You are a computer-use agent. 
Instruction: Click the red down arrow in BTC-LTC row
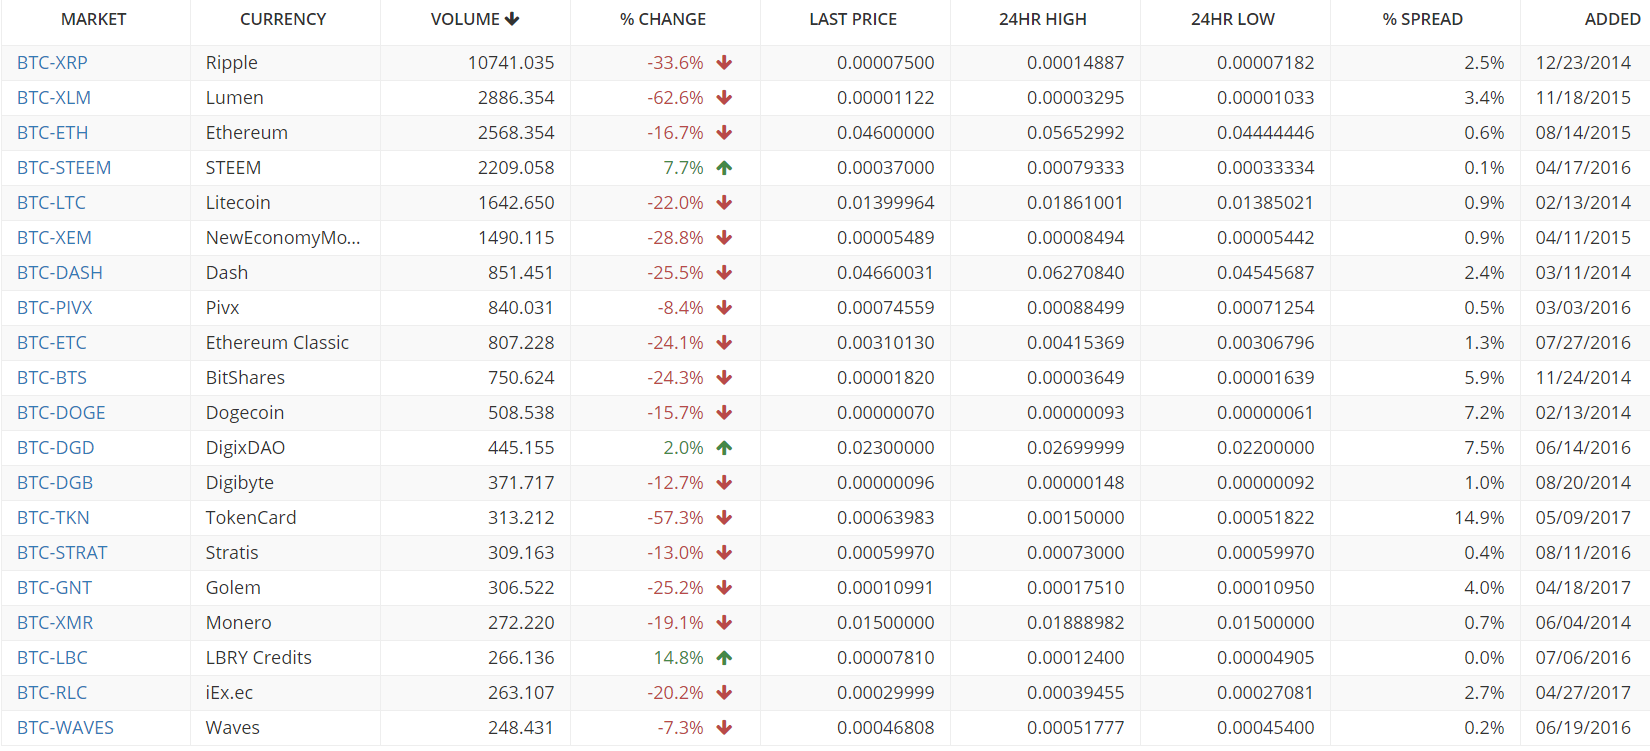coord(724,203)
